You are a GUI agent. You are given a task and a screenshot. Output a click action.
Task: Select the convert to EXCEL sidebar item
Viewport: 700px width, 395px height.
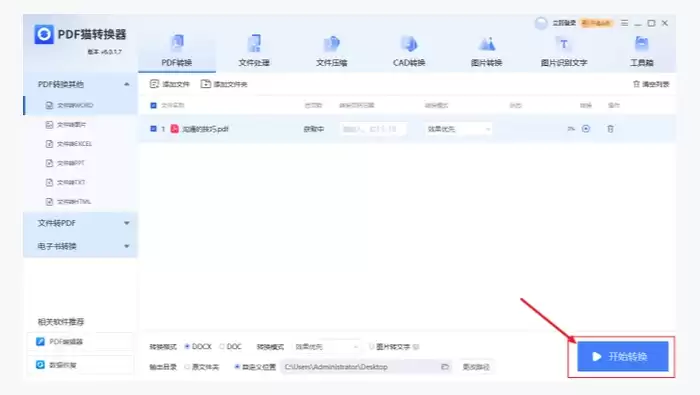[x=80, y=144]
